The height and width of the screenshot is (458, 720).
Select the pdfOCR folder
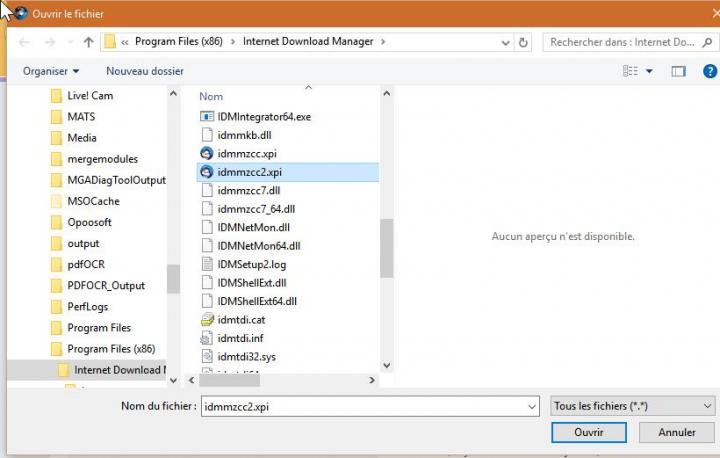78,265
